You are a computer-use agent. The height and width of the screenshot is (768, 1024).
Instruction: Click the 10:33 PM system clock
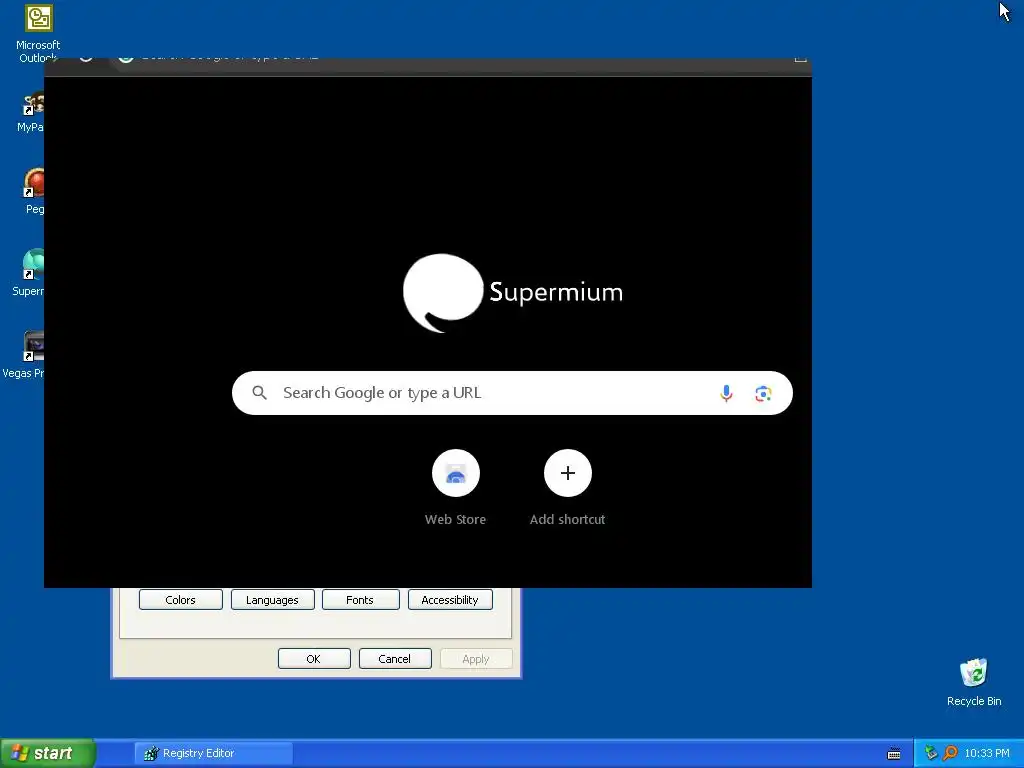click(987, 753)
